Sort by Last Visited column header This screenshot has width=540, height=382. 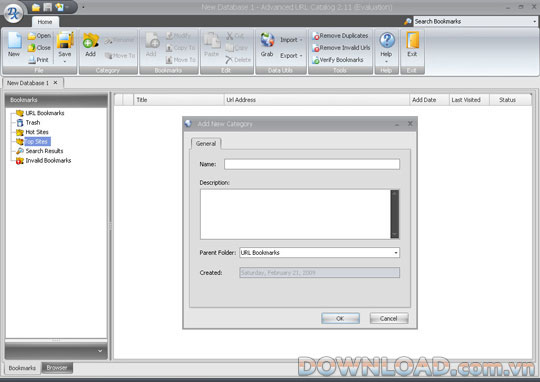[x=469, y=100]
